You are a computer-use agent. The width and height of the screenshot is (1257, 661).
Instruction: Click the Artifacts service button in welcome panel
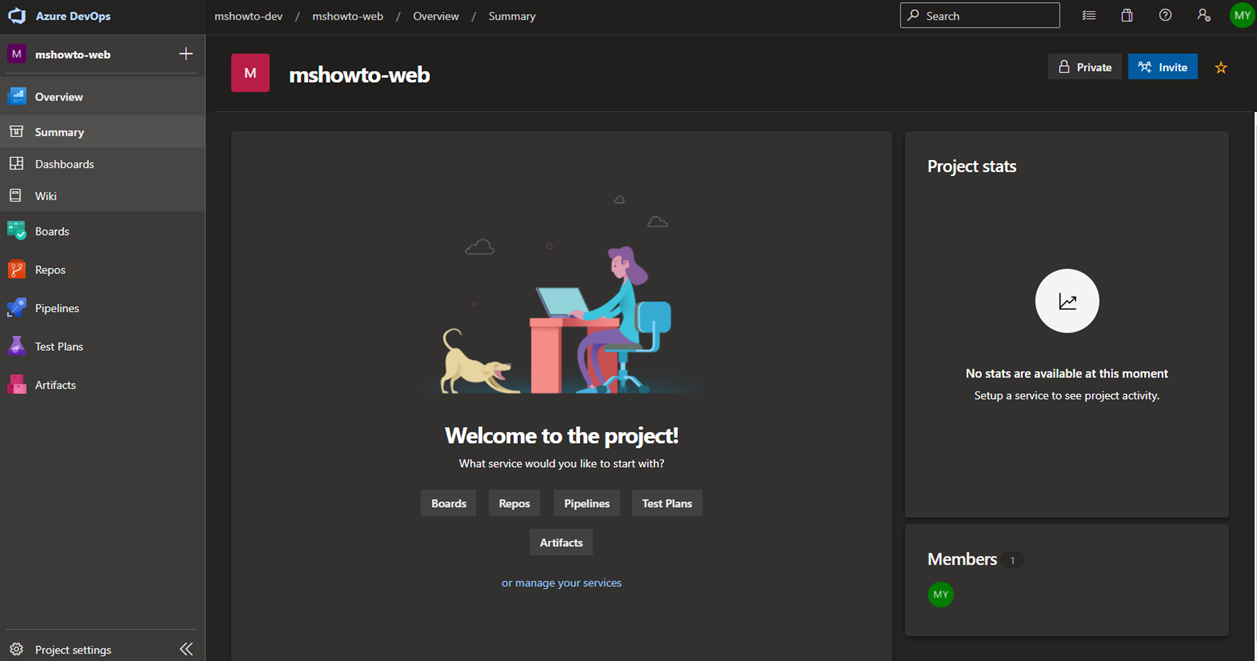(561, 542)
